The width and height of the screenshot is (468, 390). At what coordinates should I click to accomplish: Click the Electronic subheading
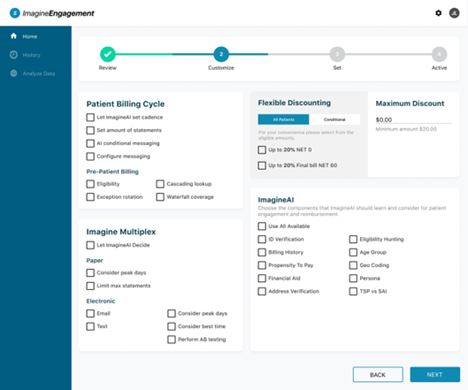tap(101, 301)
